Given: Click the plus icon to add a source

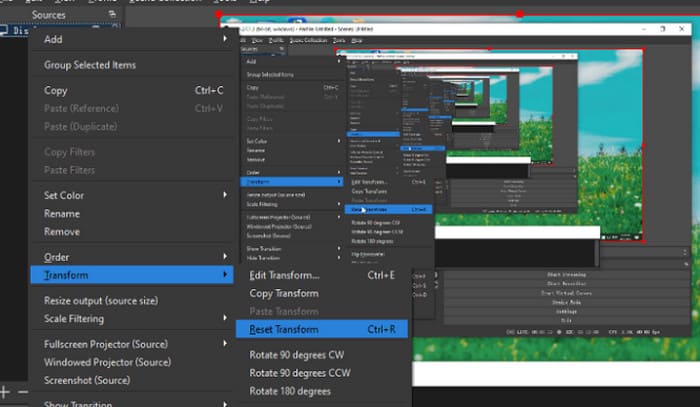Looking at the screenshot, I should click(x=5, y=392).
